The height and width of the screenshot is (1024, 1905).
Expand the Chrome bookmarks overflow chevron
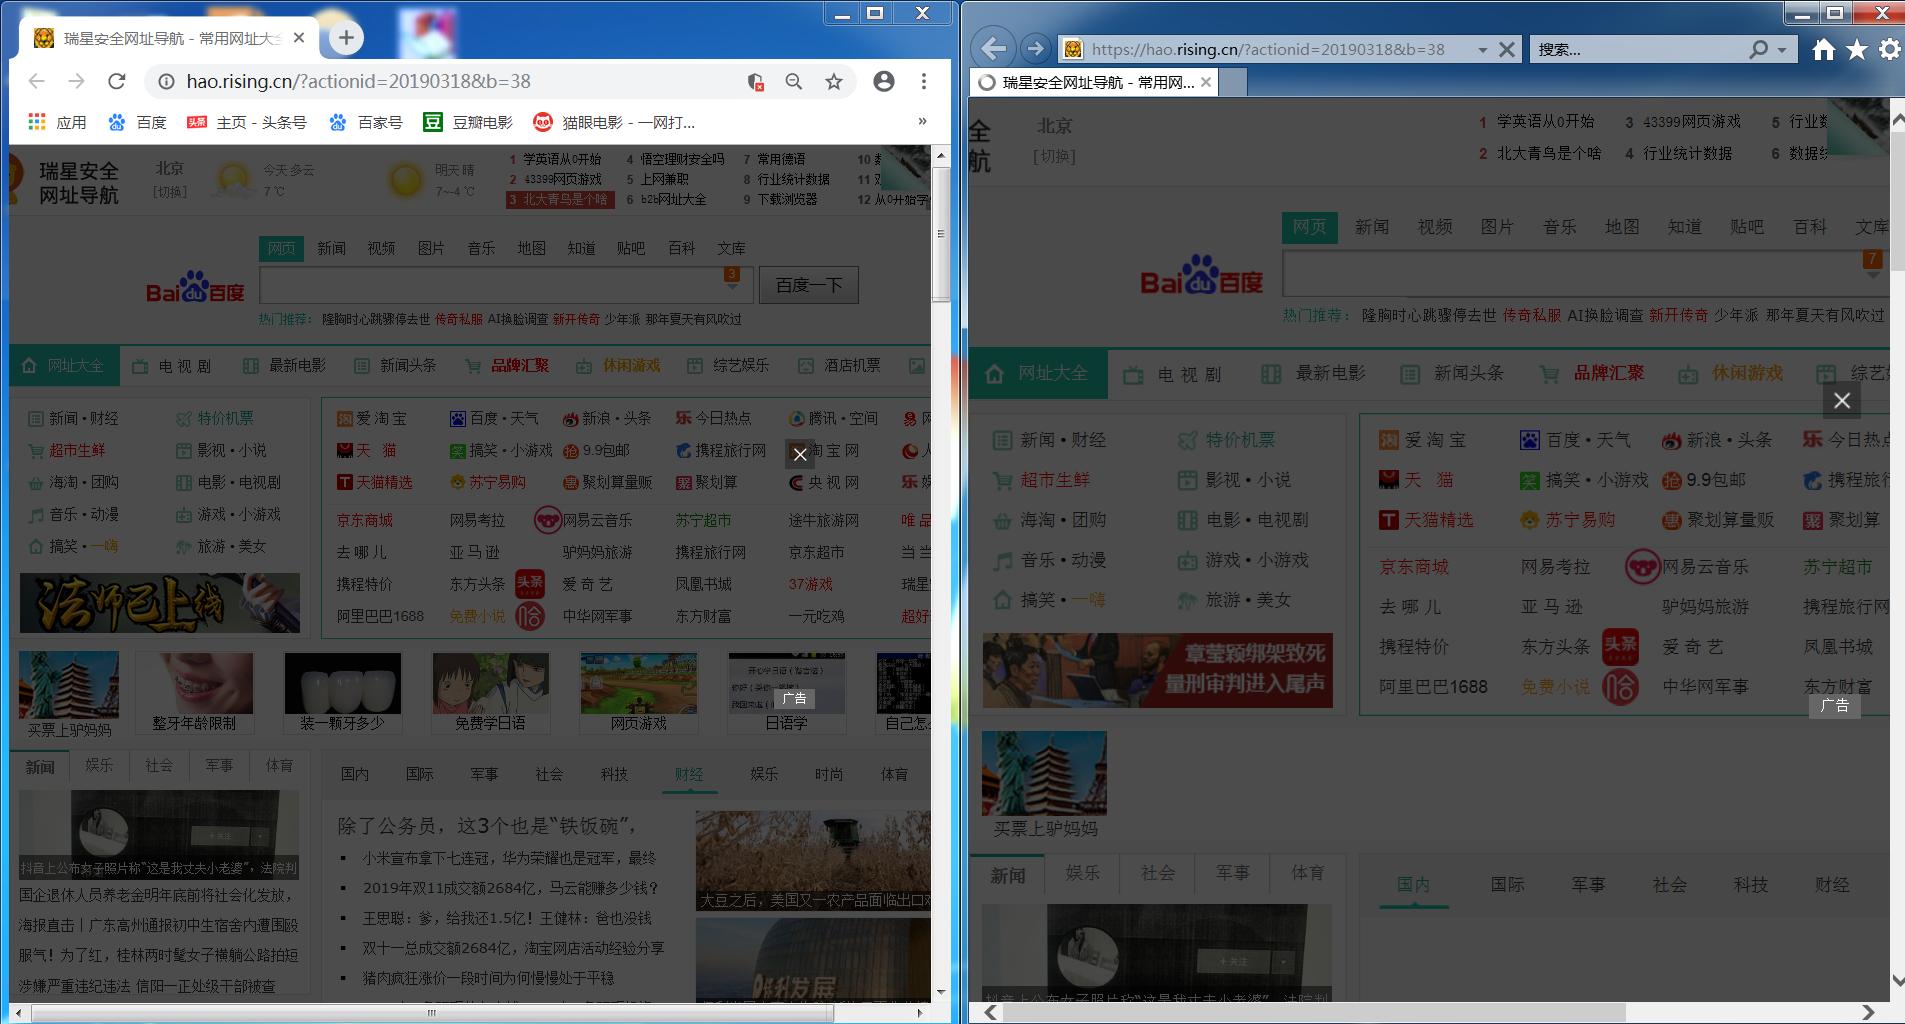click(x=921, y=121)
